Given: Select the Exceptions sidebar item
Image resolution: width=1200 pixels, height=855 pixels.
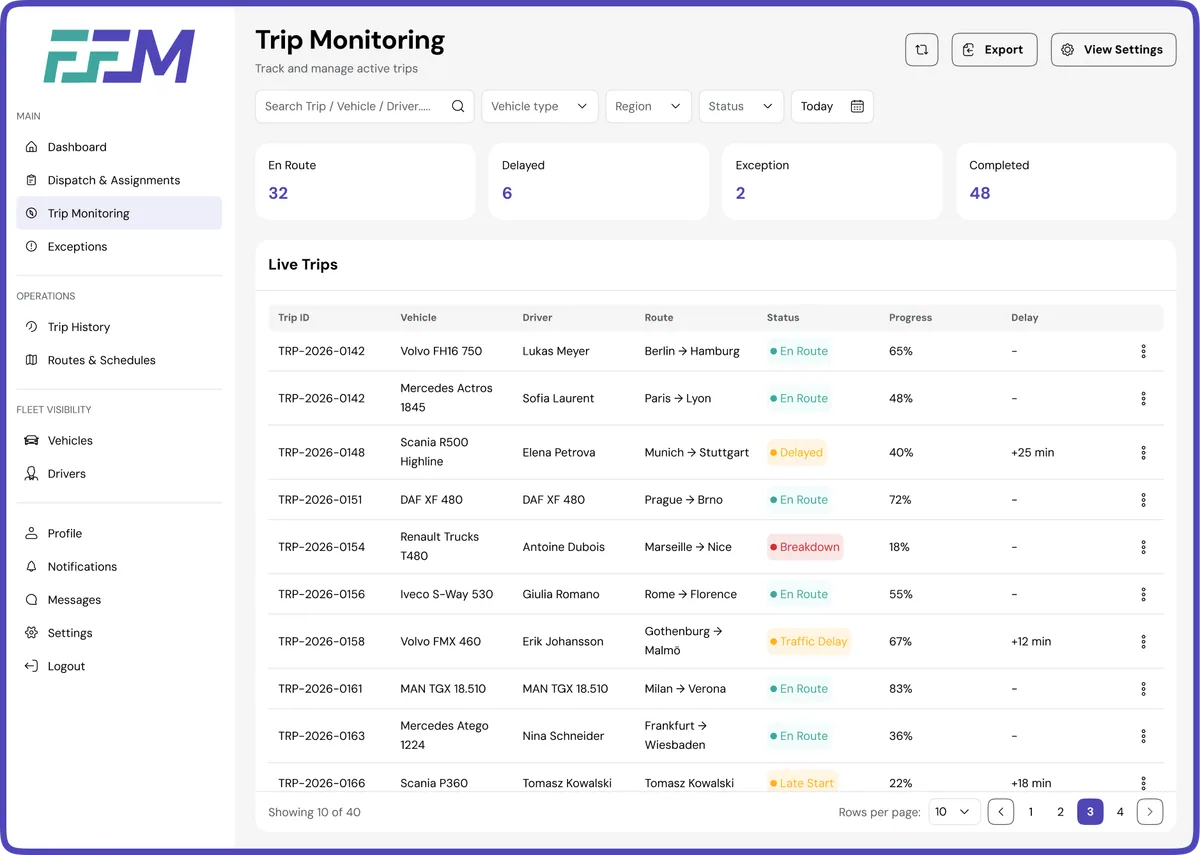Looking at the screenshot, I should [77, 246].
